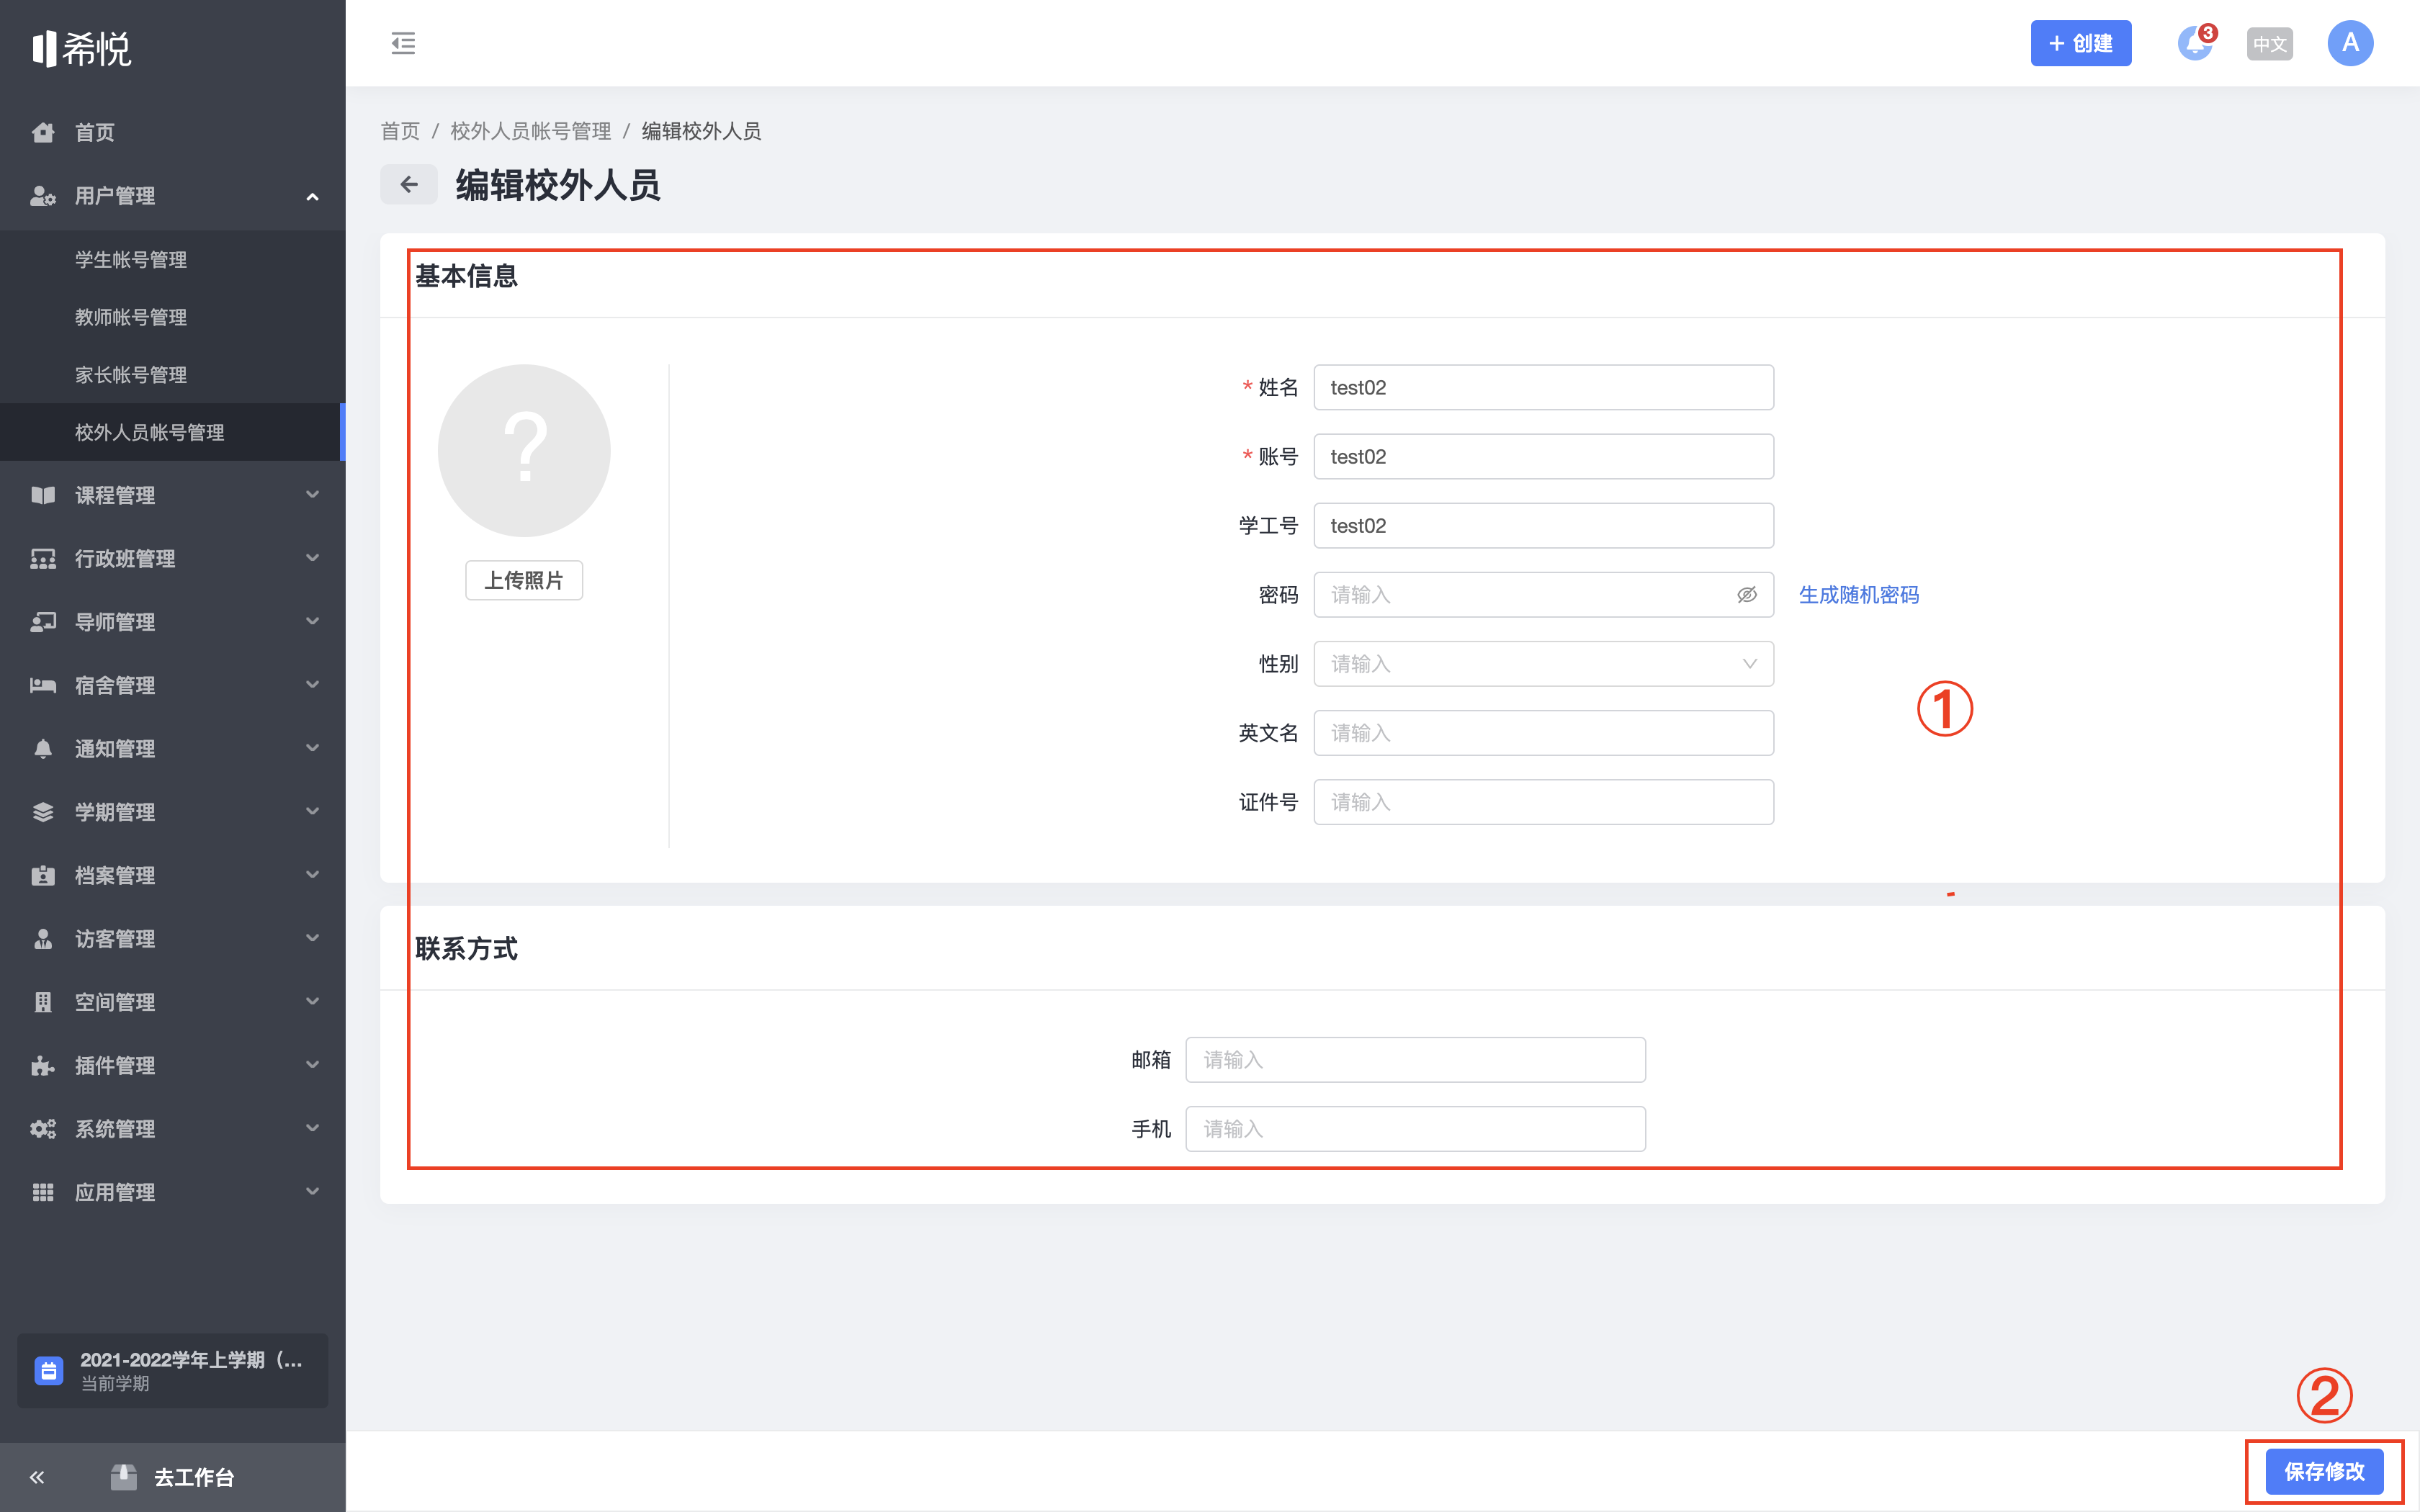
Task: Select 校外人员帐号管理 menu item
Action: coord(172,432)
